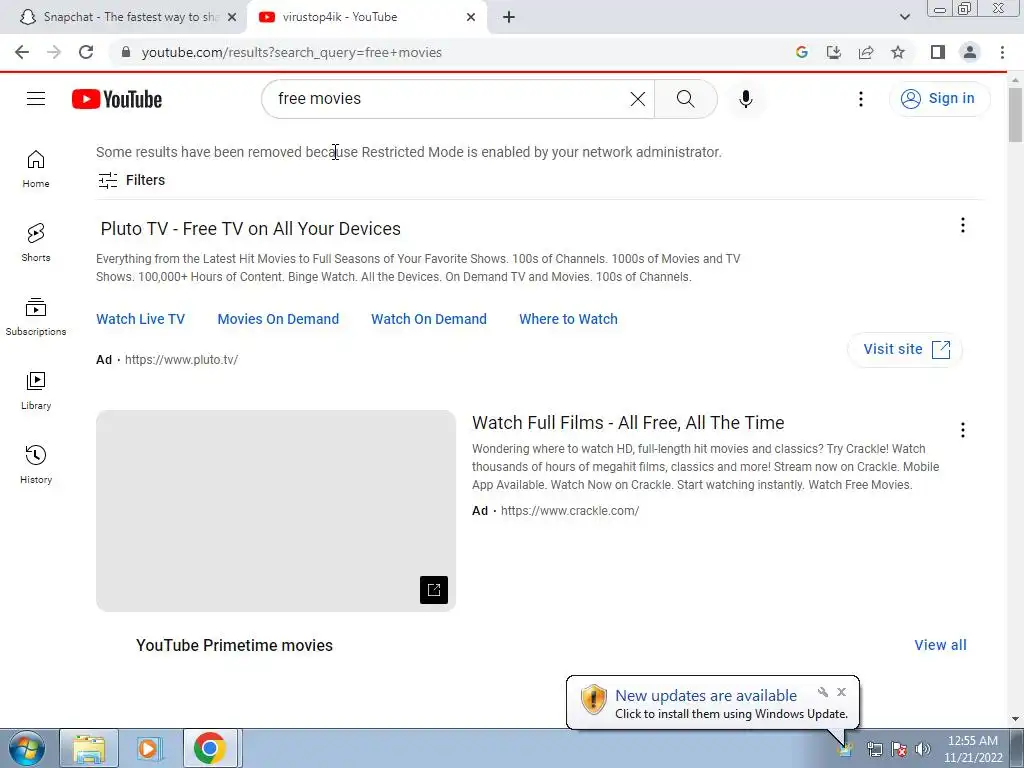Open the Where to Watch link

pos(568,319)
